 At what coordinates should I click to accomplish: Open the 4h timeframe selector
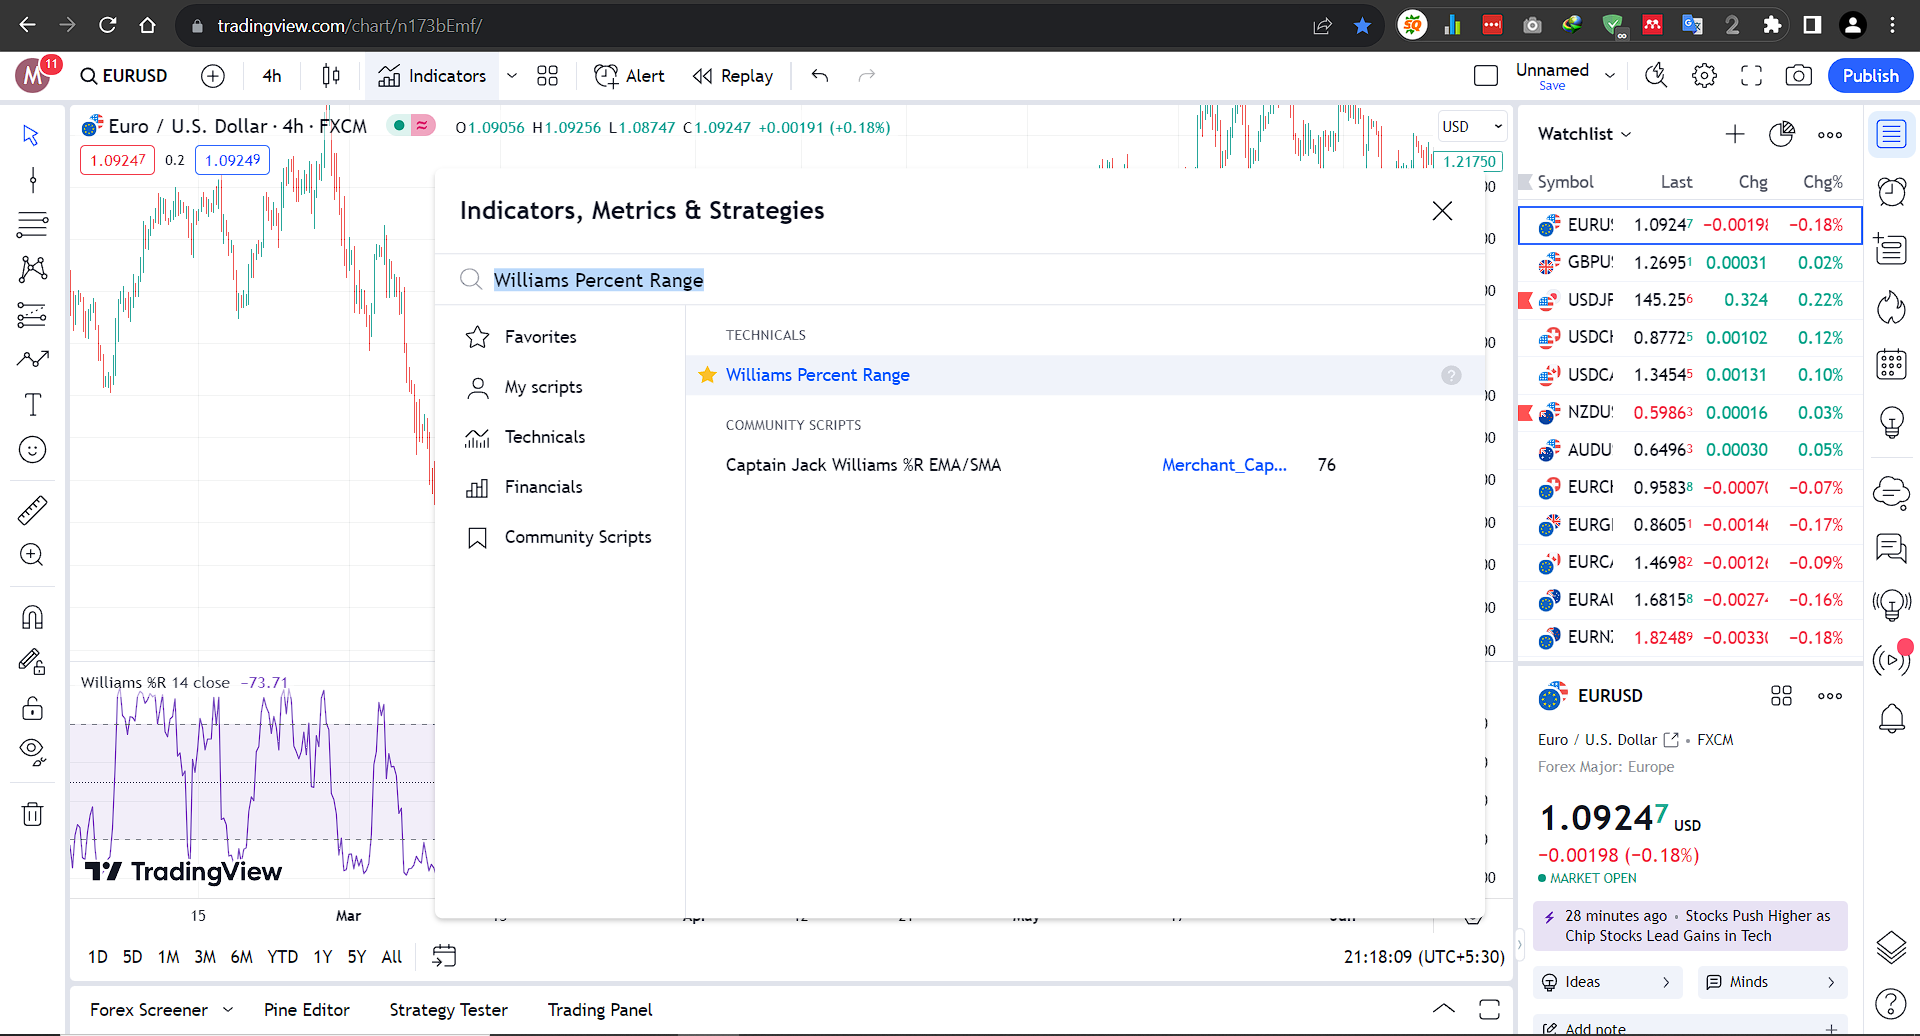pos(272,76)
